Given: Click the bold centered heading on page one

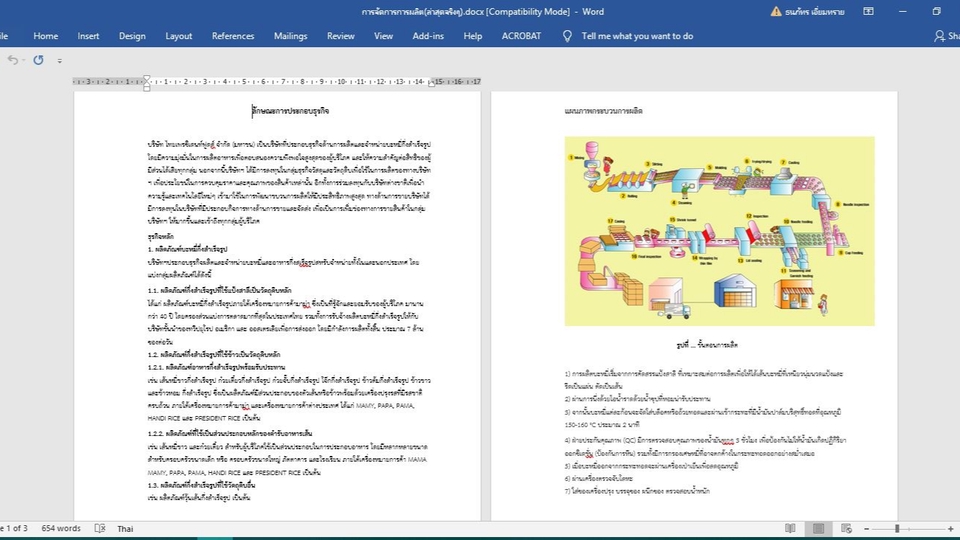Looking at the screenshot, I should [291, 111].
